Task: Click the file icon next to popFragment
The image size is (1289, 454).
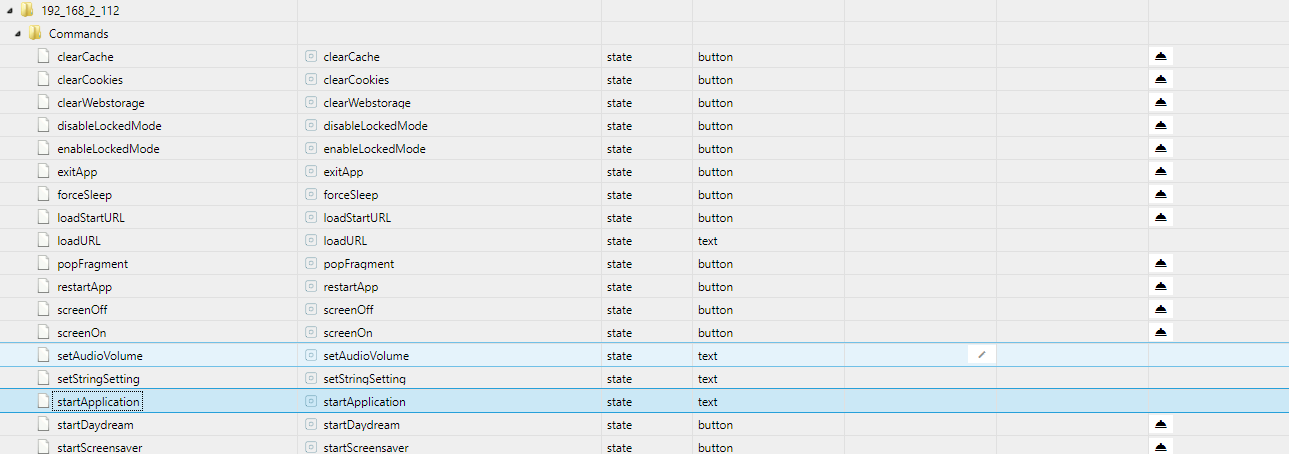Action: (43, 264)
